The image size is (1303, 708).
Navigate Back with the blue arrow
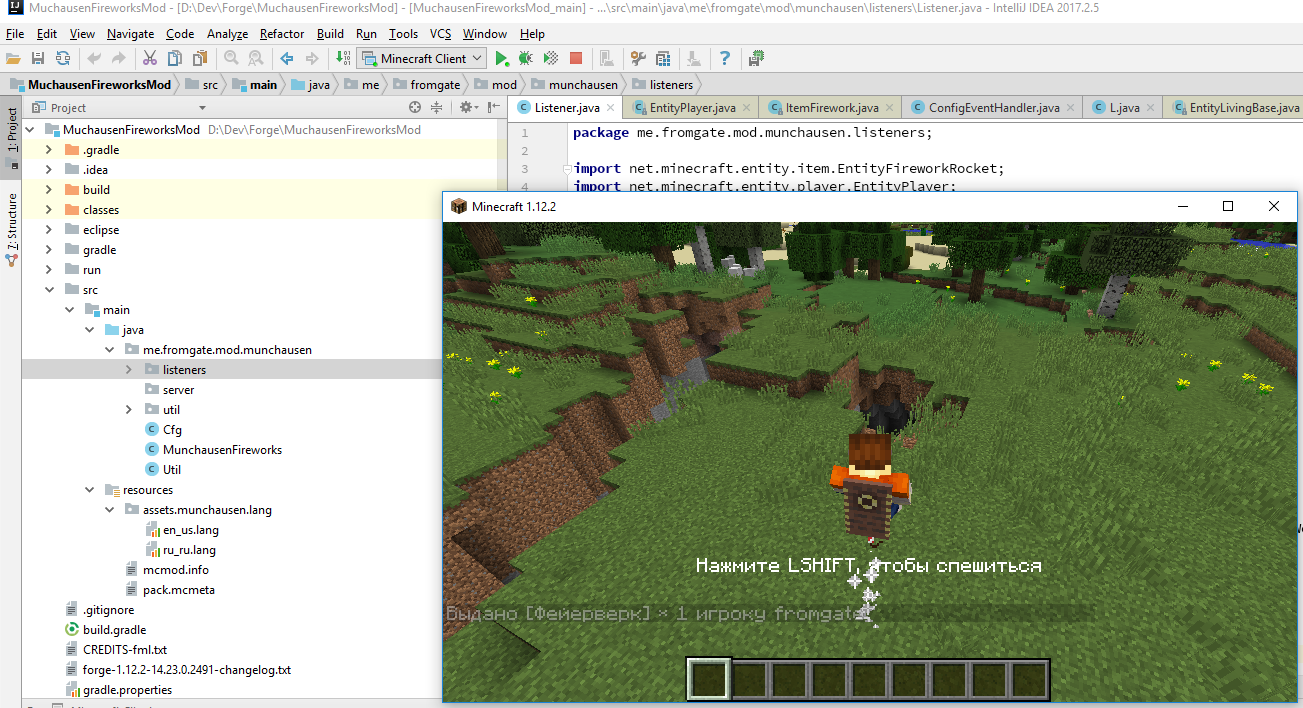[x=287, y=59]
